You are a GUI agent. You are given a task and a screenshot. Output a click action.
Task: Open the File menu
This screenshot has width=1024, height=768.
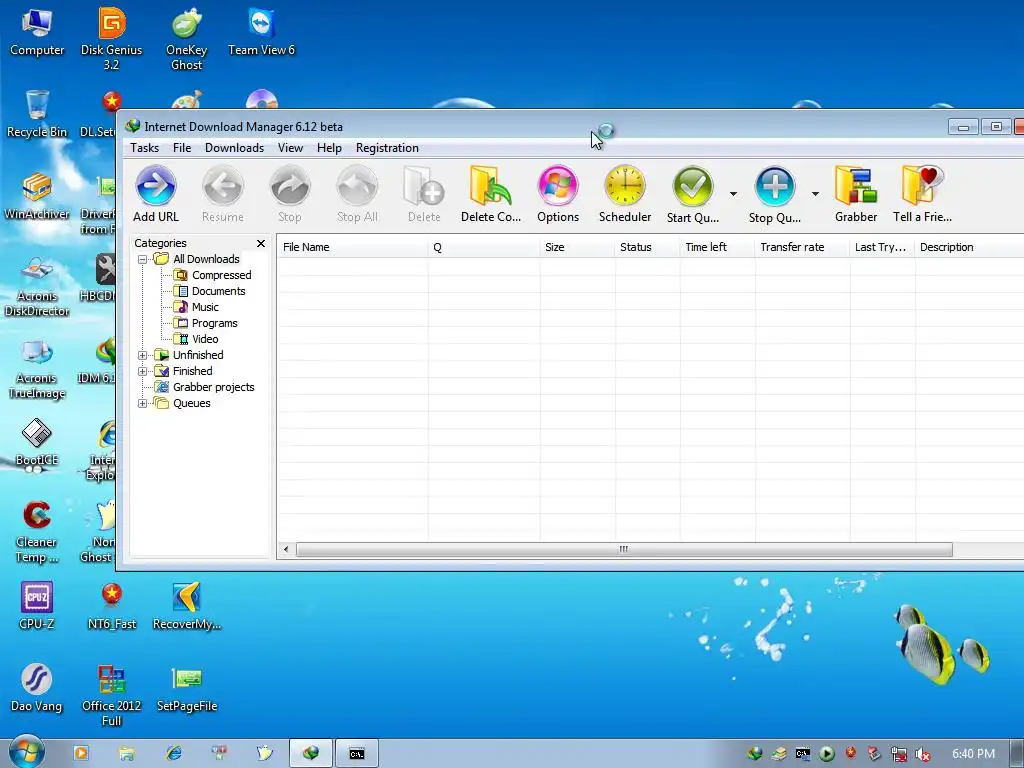click(x=182, y=148)
